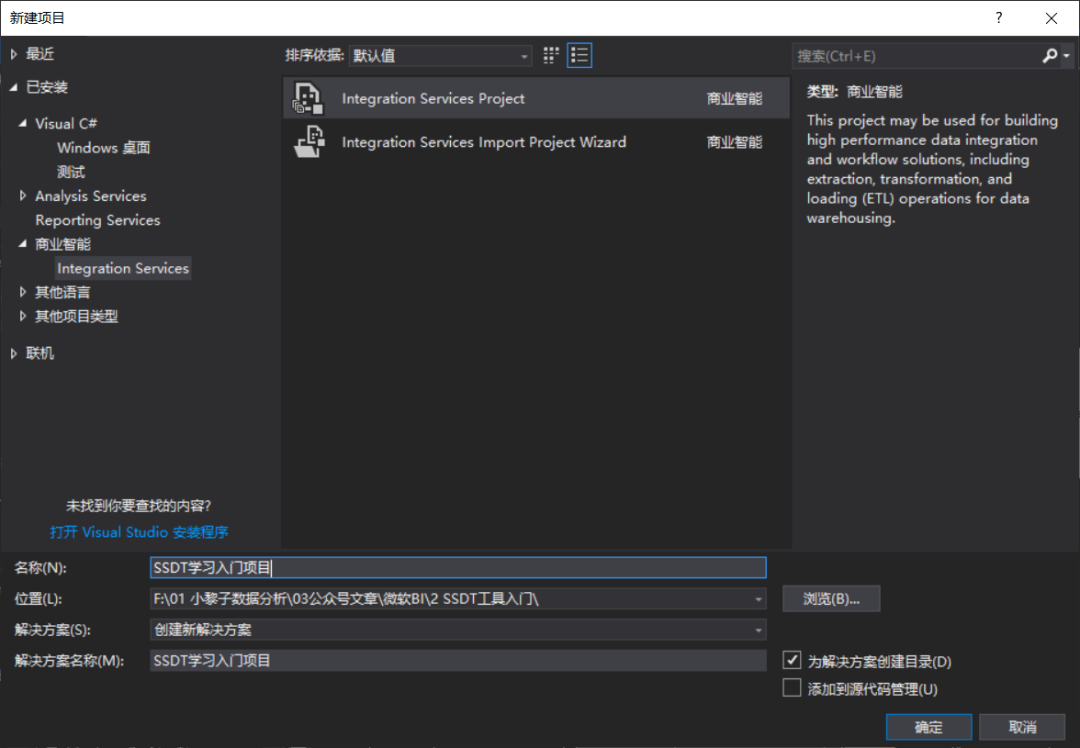
Task: Select the Visual C# category label
Action: [x=66, y=123]
